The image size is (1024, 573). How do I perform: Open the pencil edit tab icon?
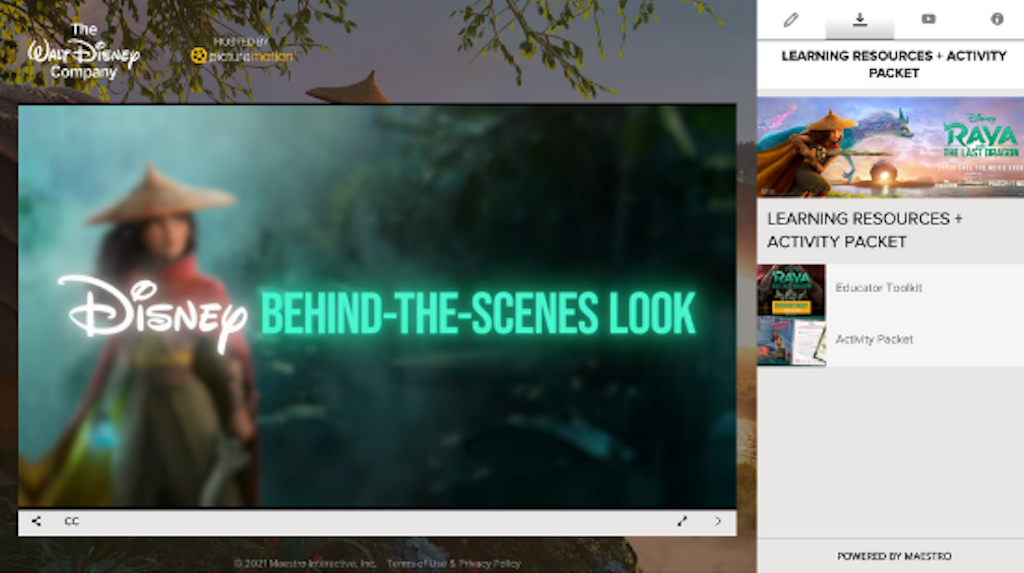coord(791,20)
